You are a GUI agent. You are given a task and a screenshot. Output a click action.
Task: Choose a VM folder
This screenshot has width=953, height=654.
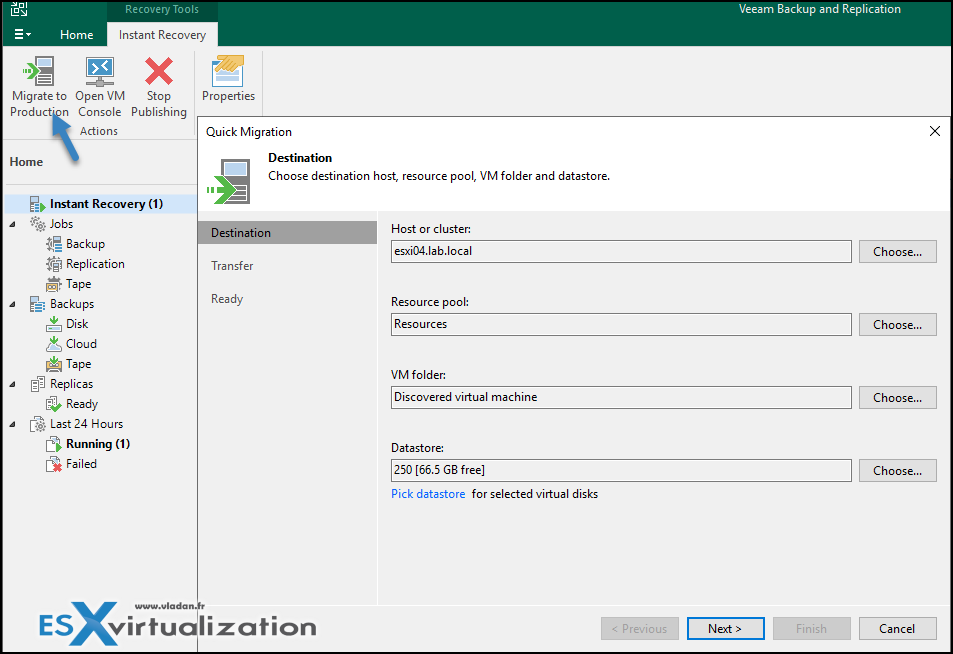897,398
